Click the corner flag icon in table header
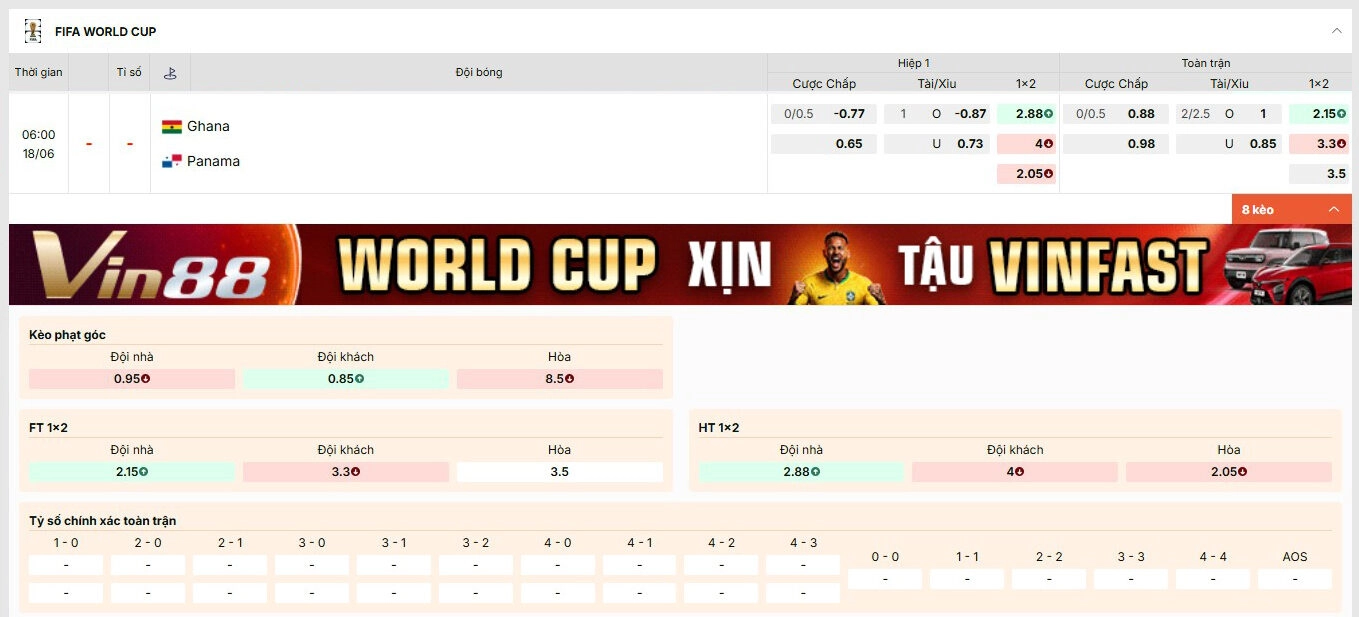 [x=170, y=73]
